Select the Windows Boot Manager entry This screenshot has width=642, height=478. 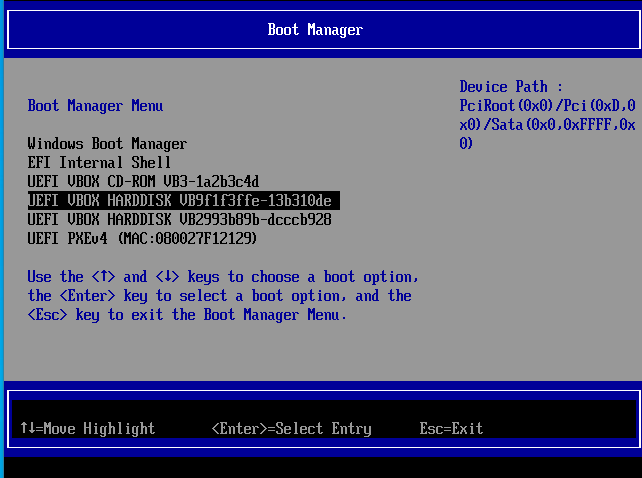[107, 144]
